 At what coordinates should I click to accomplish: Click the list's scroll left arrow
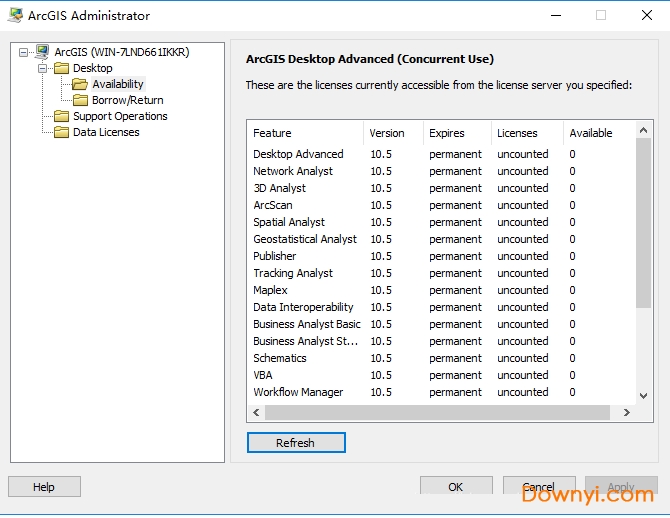click(x=256, y=412)
